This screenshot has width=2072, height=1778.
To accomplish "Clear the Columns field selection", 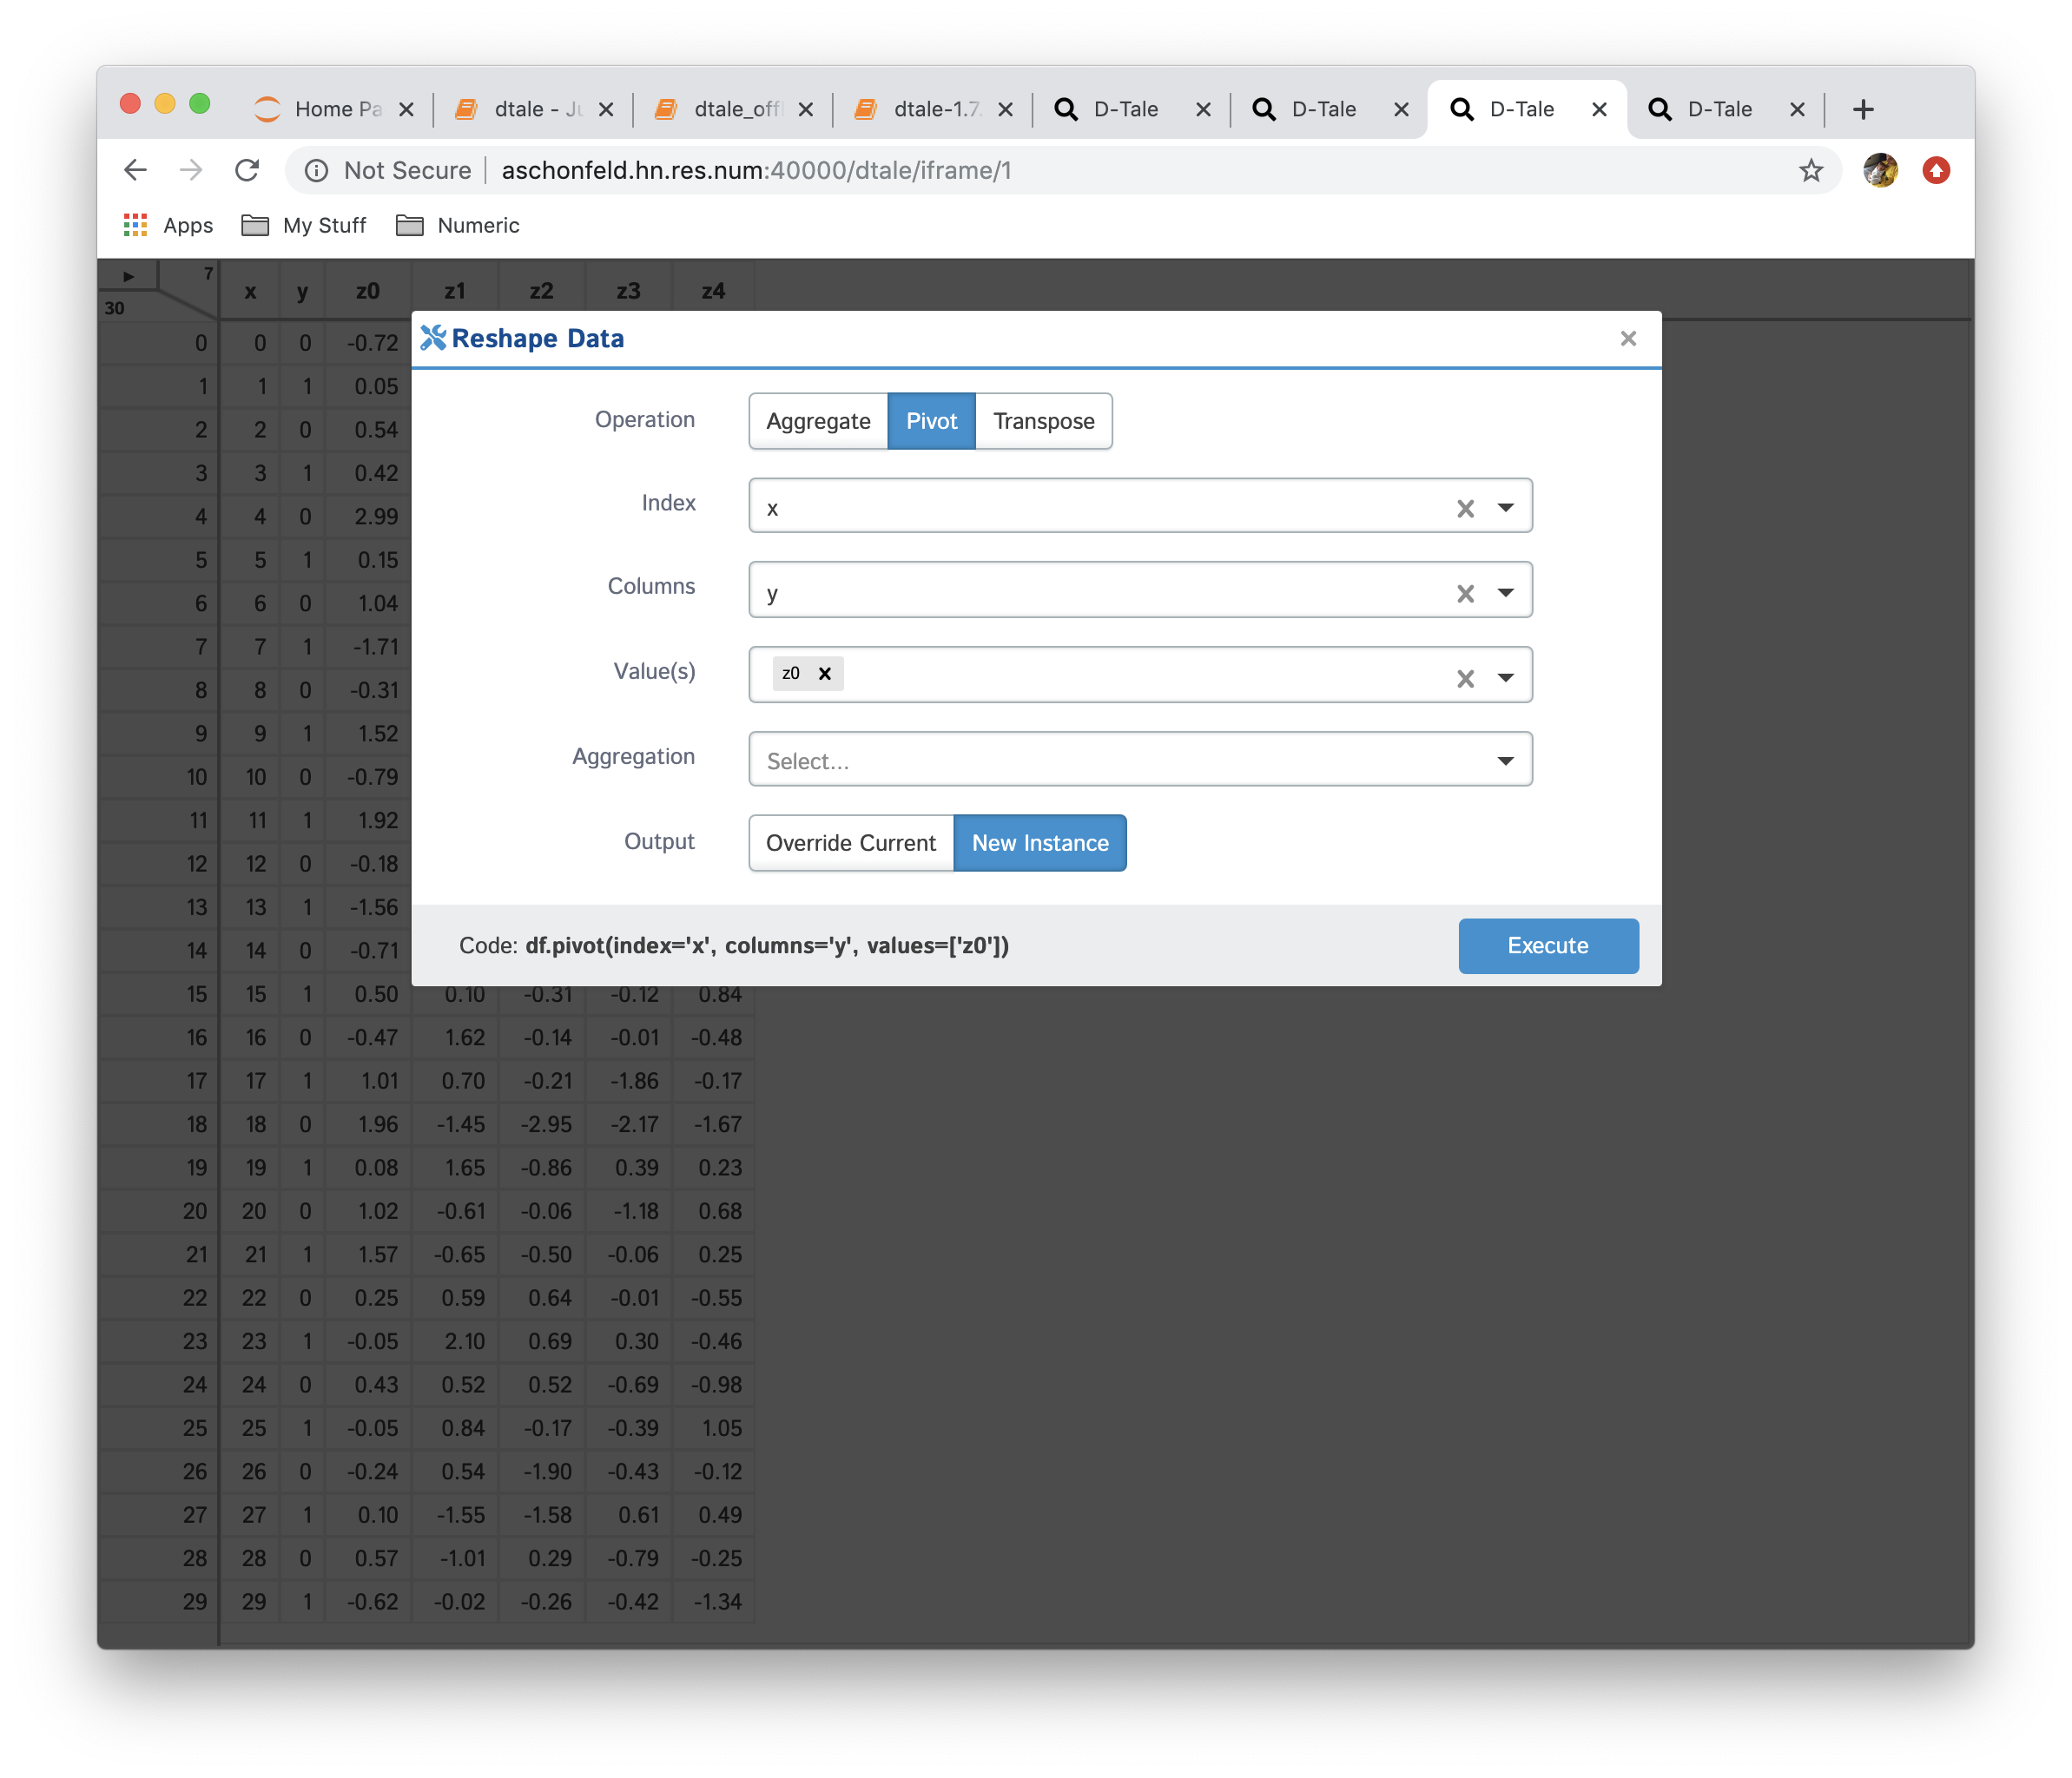I will (x=1465, y=593).
